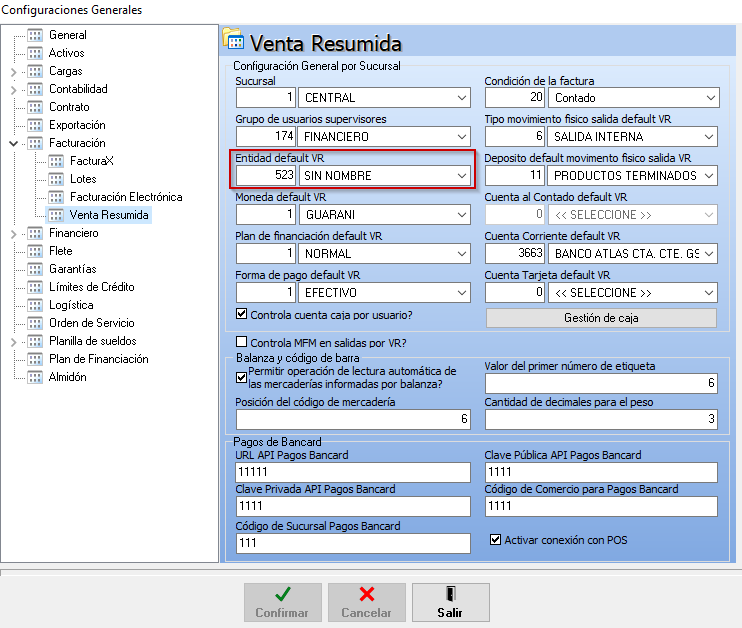Expand the Planilla de sueldos node

(13, 342)
